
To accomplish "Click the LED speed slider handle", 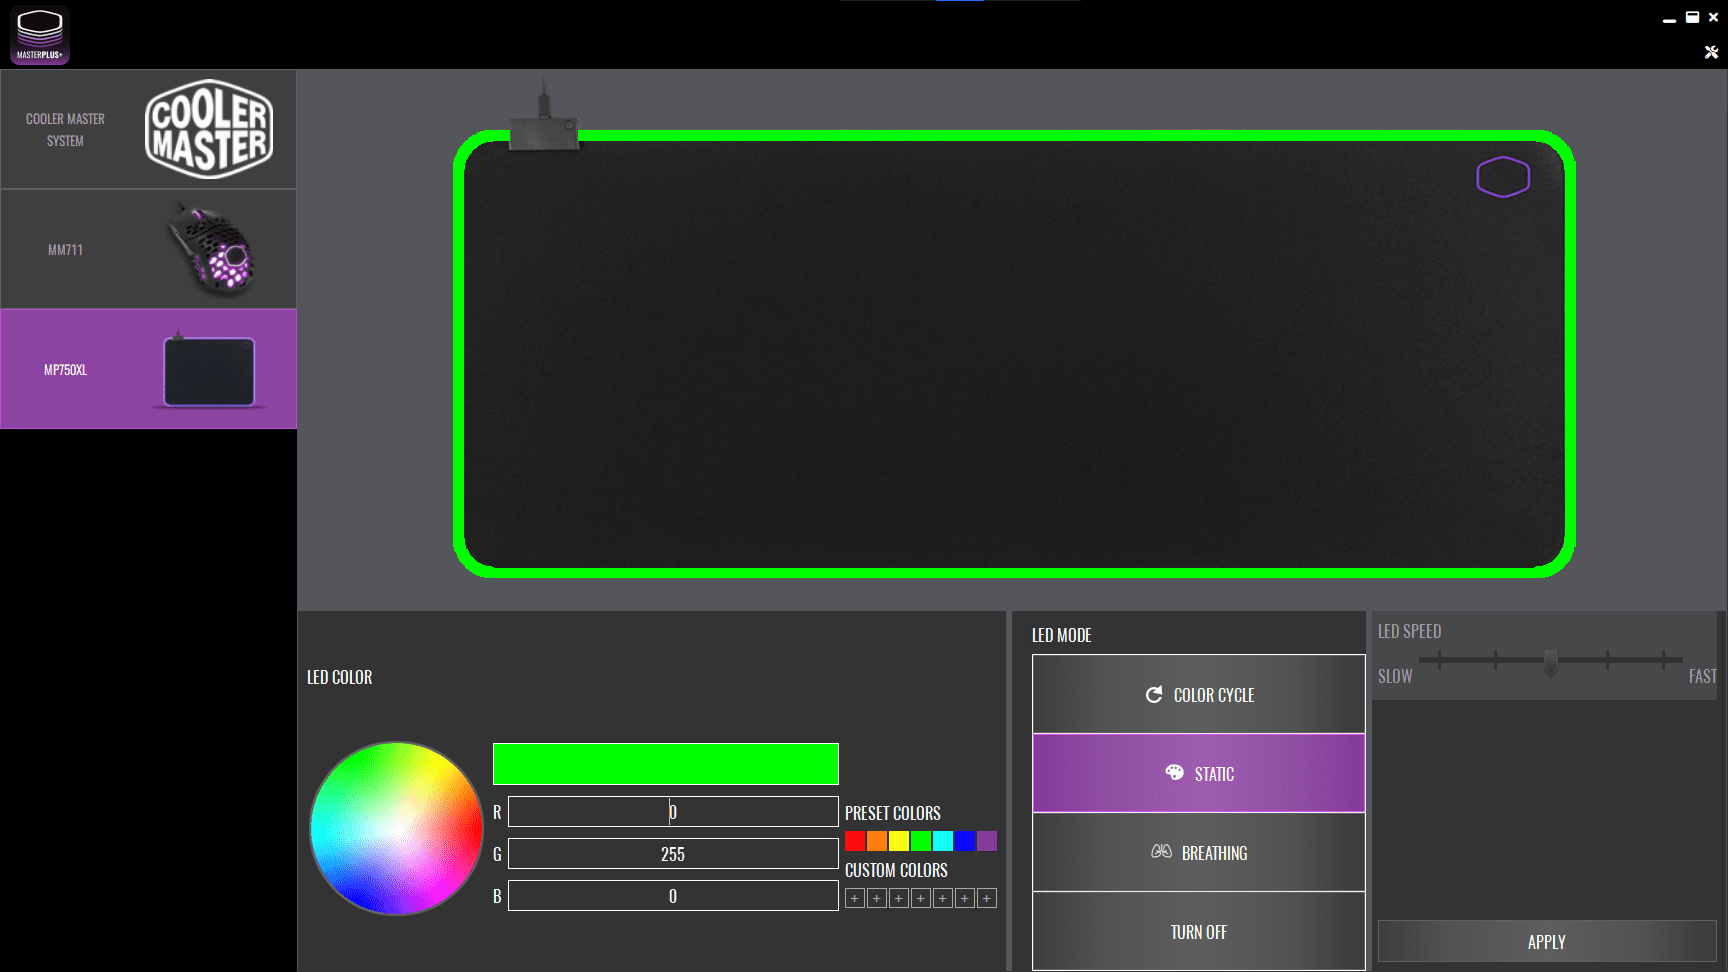I will tap(1551, 663).
